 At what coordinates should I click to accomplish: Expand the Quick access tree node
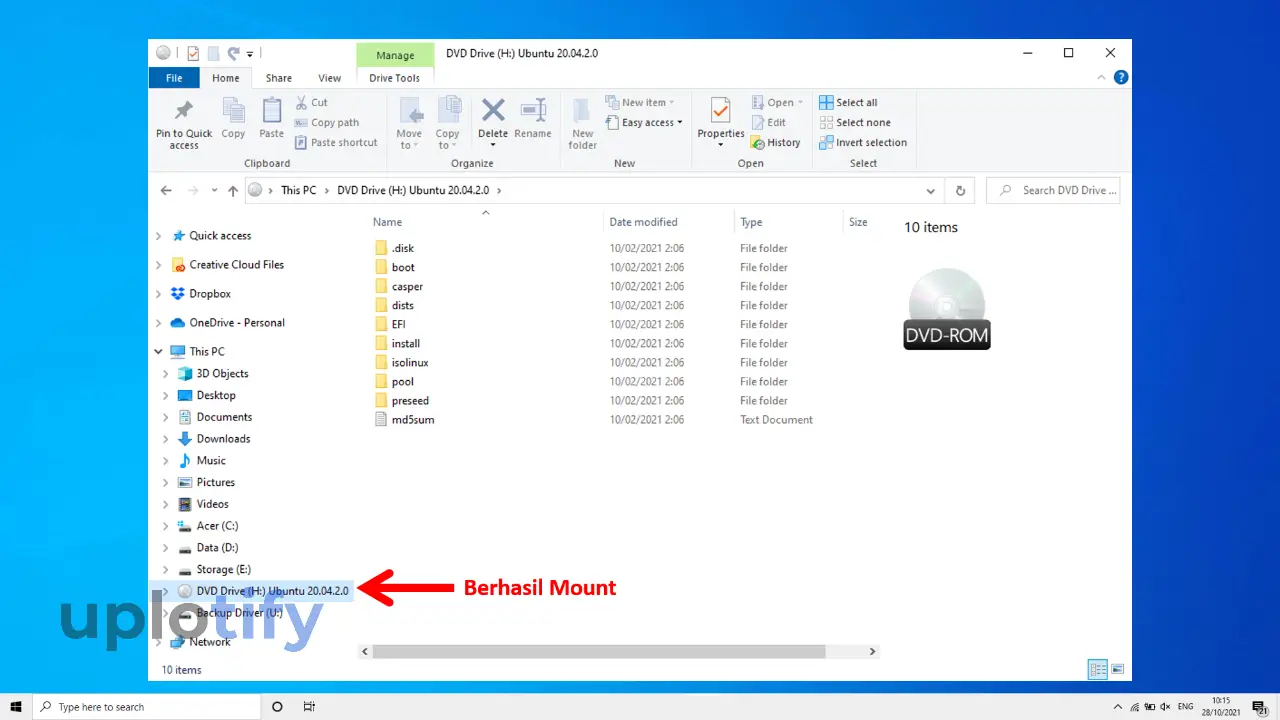(158, 236)
